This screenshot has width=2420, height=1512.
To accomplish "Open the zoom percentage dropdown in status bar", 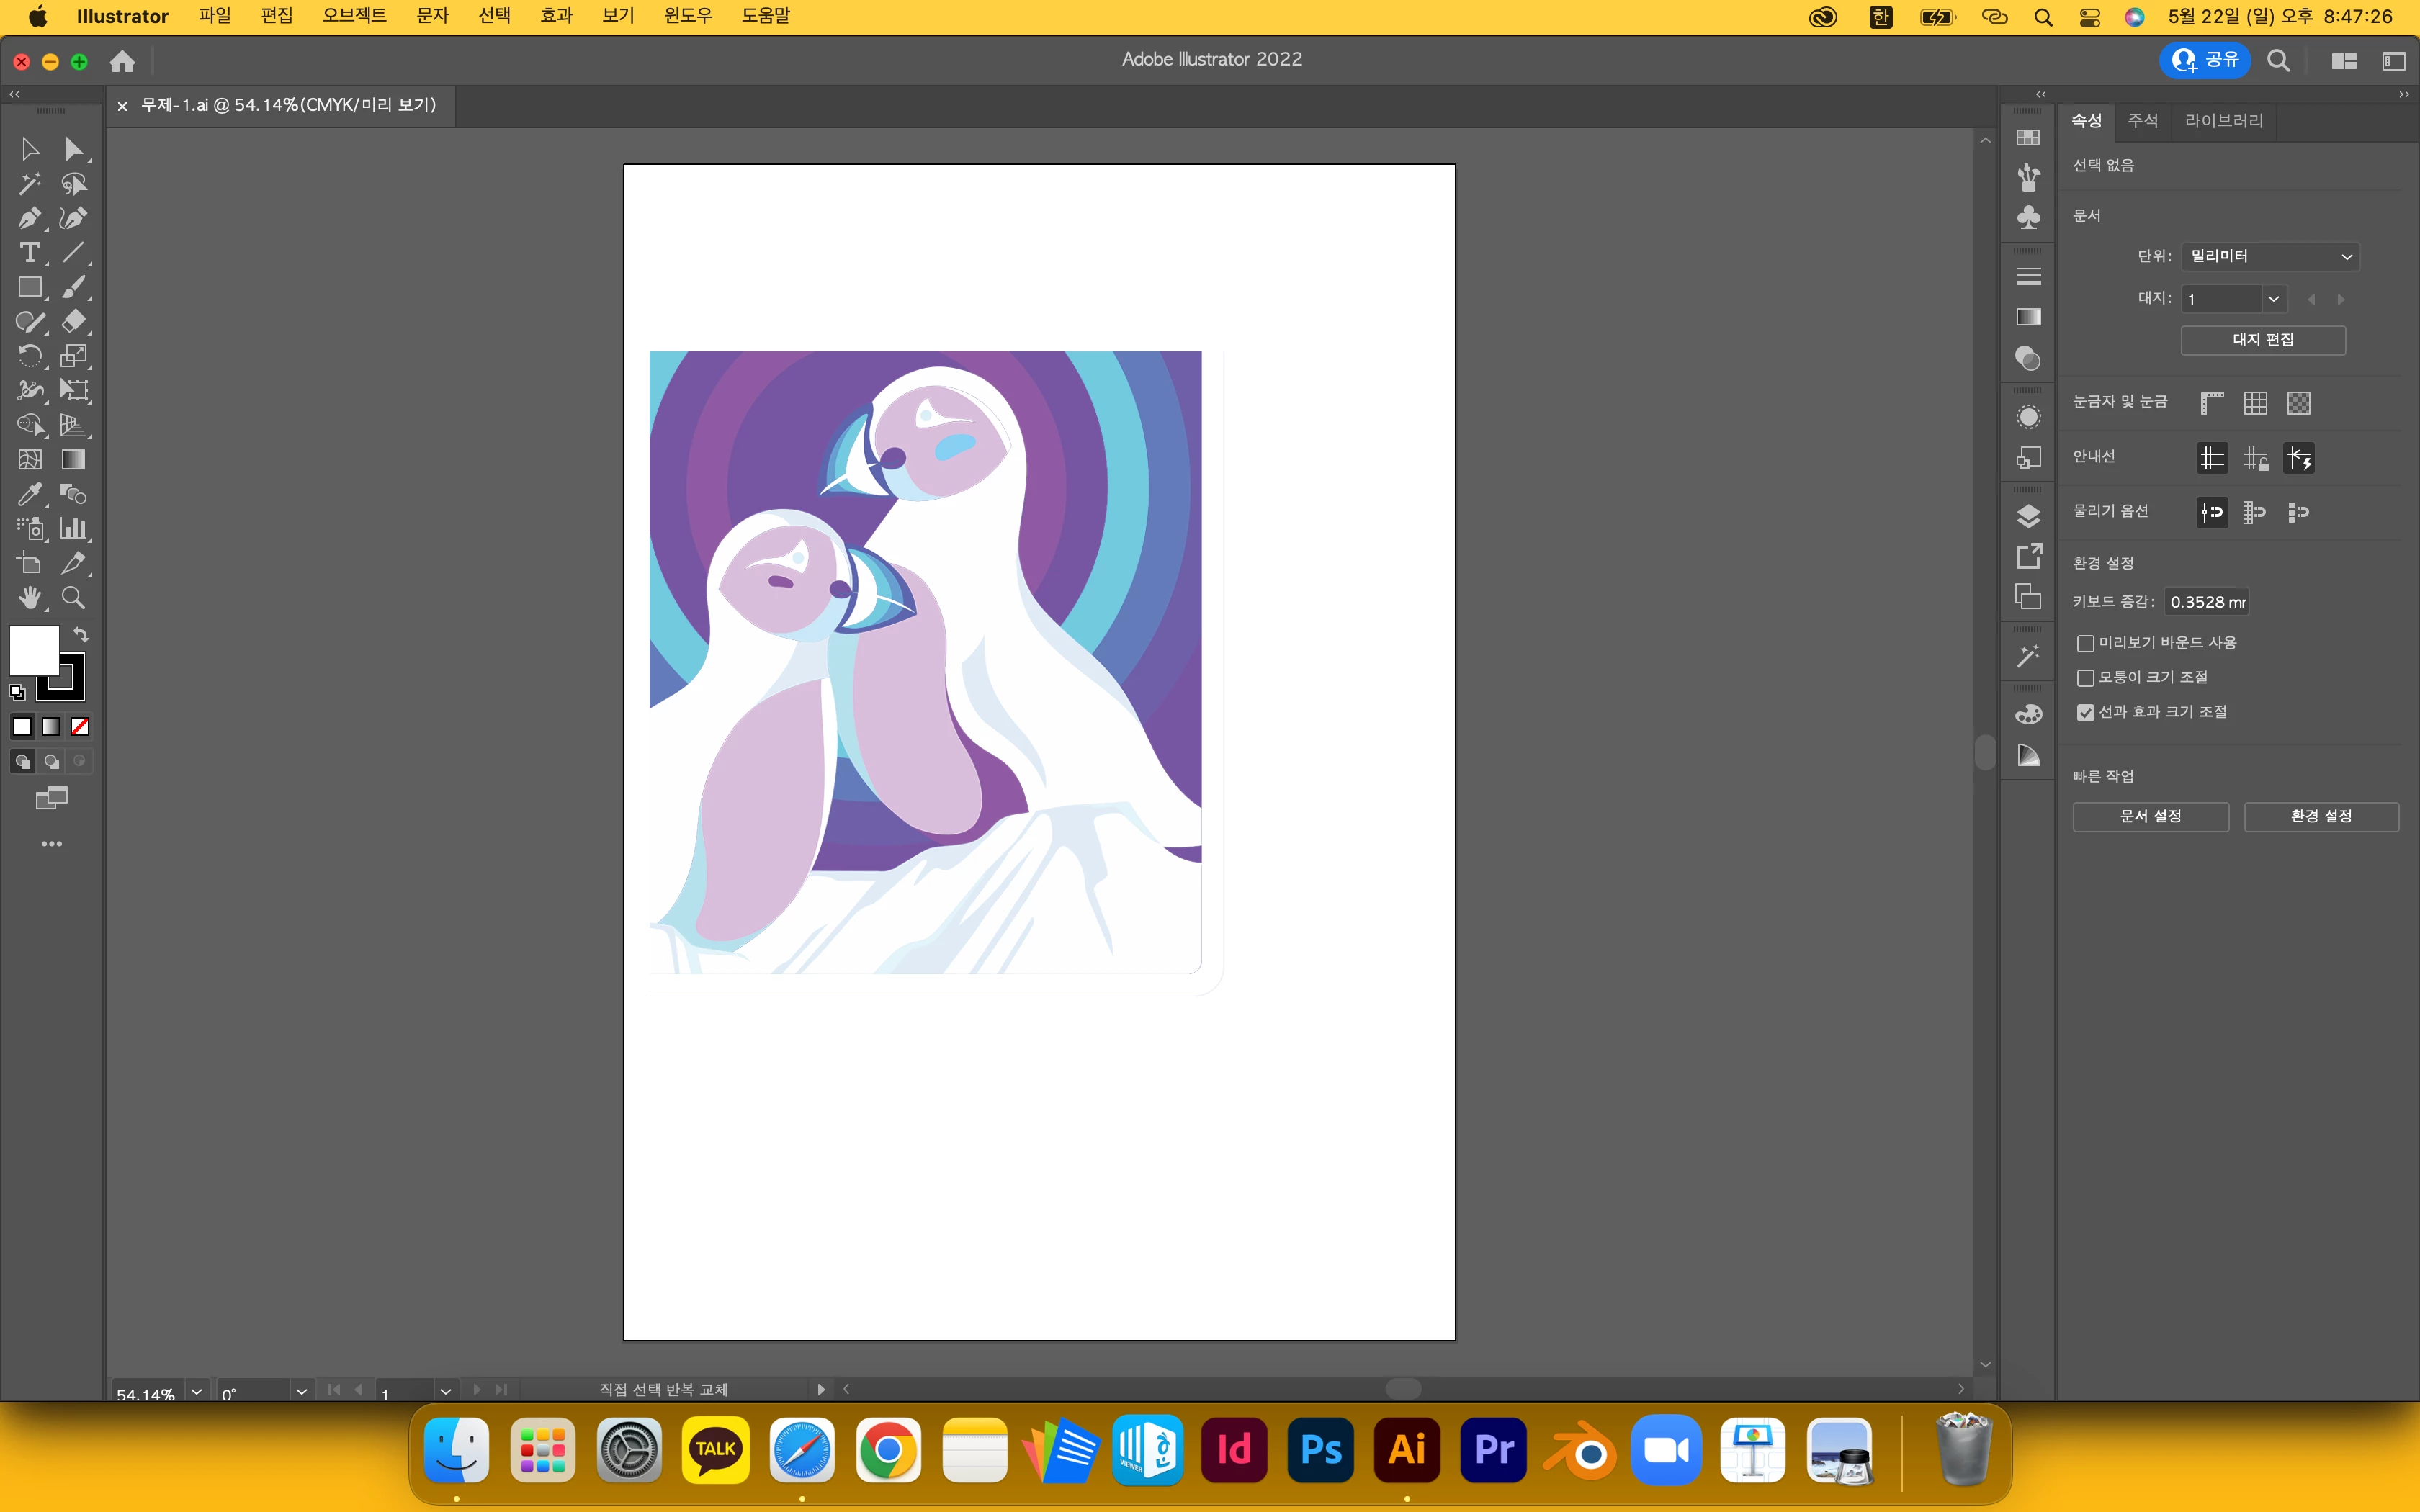I will pos(197,1391).
